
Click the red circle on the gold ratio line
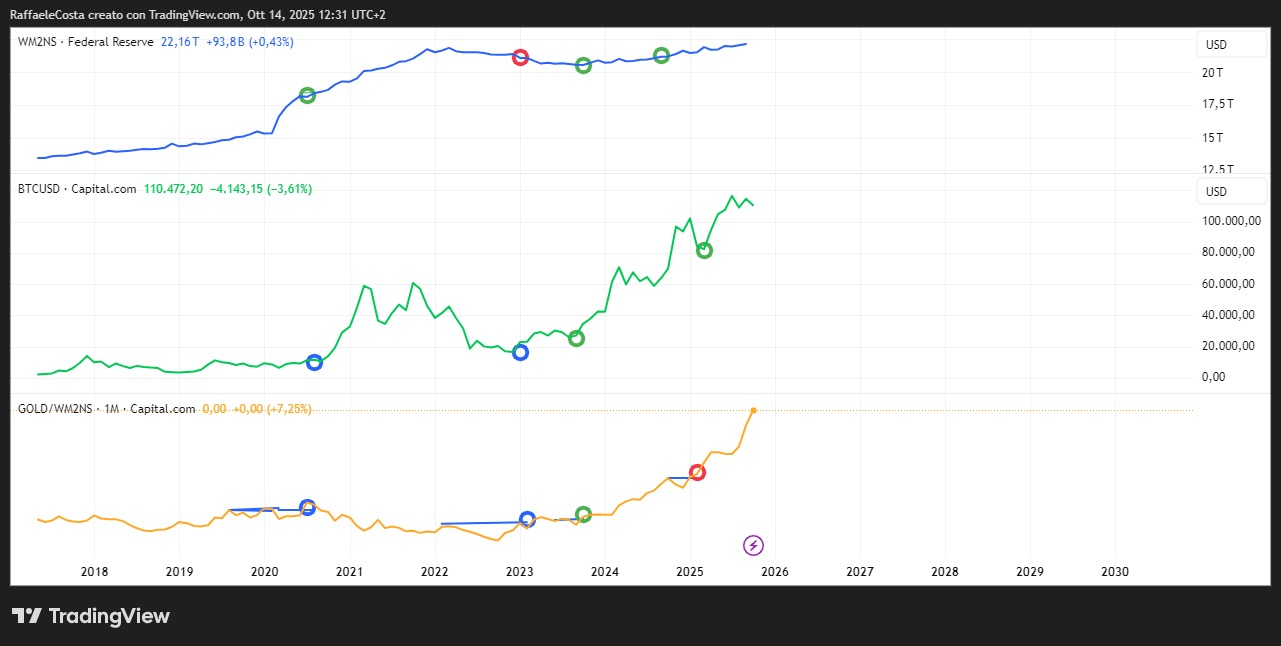point(698,472)
